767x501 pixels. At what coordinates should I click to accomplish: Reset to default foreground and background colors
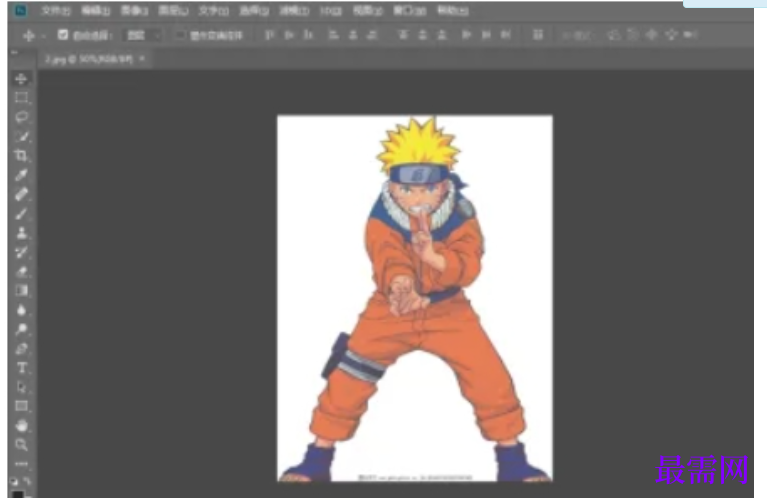pos(14,481)
